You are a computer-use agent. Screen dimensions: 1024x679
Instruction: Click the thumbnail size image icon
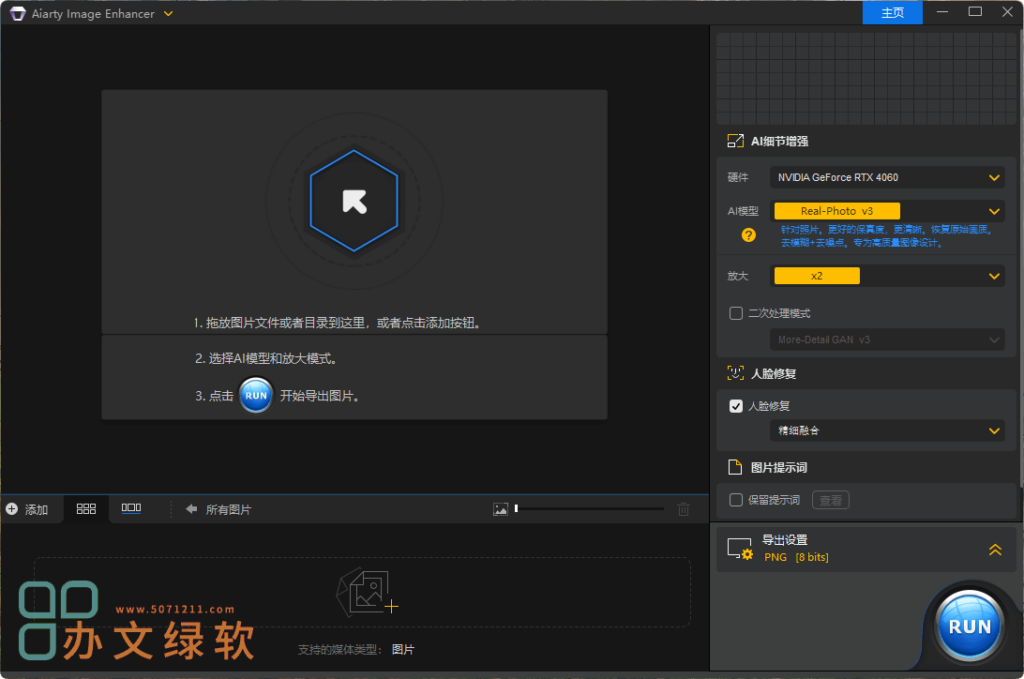coord(501,509)
